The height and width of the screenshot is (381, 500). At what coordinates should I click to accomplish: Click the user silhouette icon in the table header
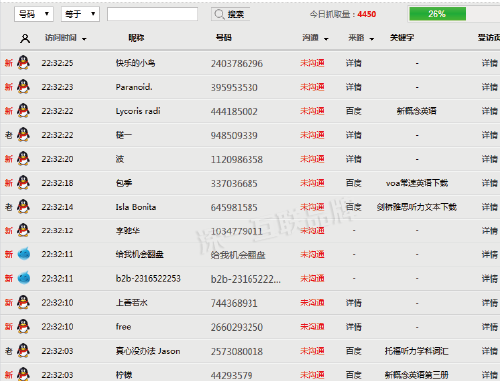25,39
